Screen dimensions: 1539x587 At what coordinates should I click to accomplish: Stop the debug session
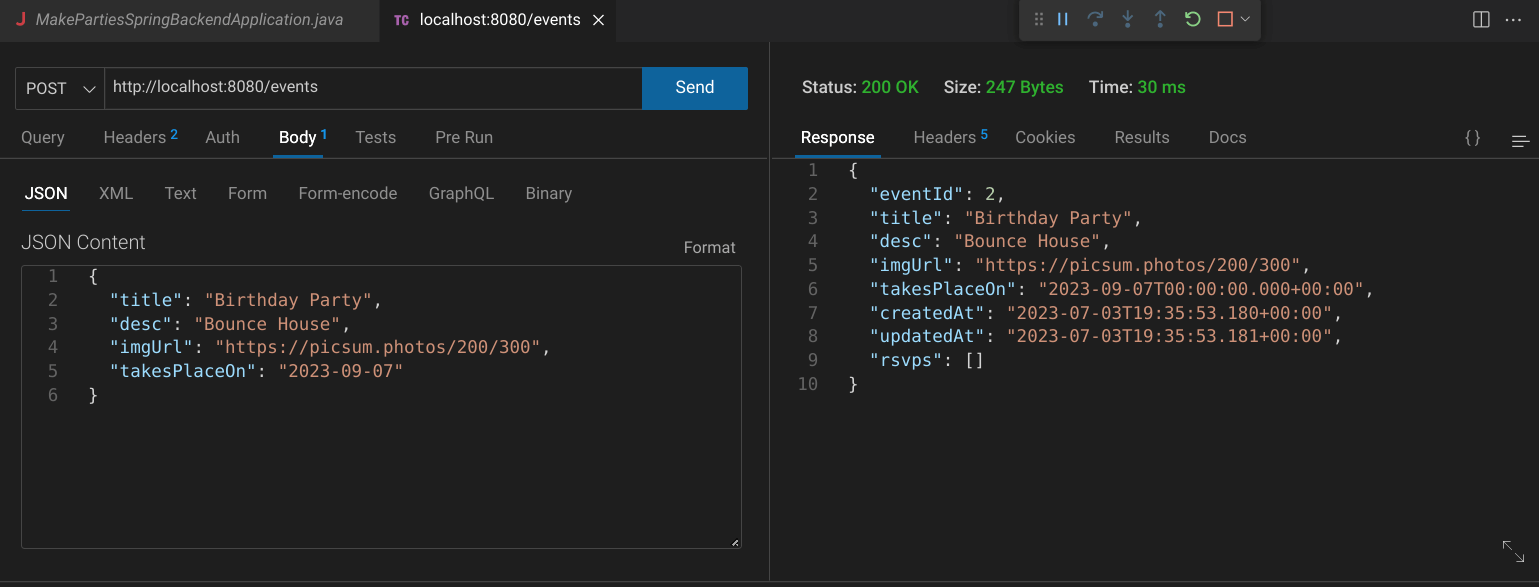click(x=1225, y=19)
